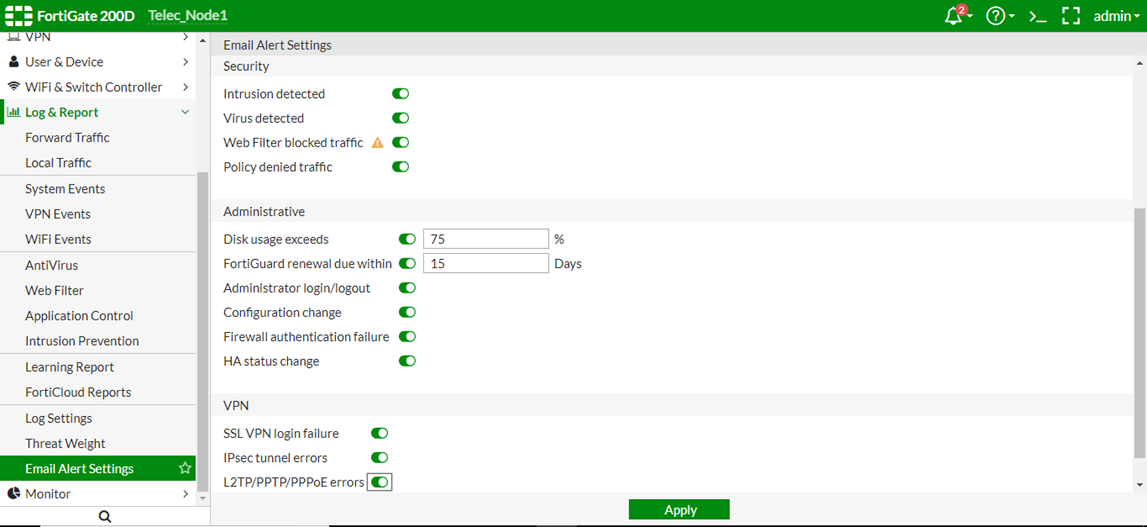
Task: Go to Threat Weight page
Action: coord(65,443)
